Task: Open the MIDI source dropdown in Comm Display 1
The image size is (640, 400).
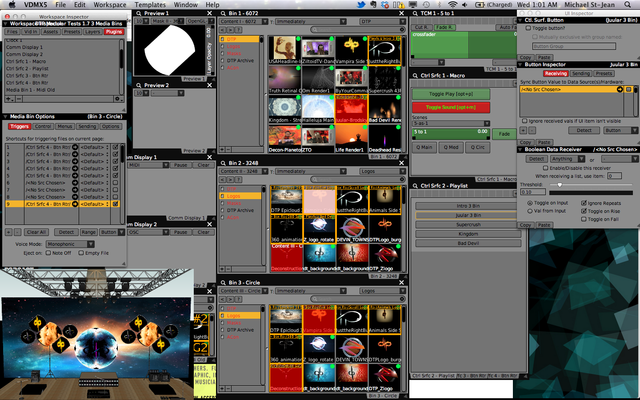Action: [148, 165]
